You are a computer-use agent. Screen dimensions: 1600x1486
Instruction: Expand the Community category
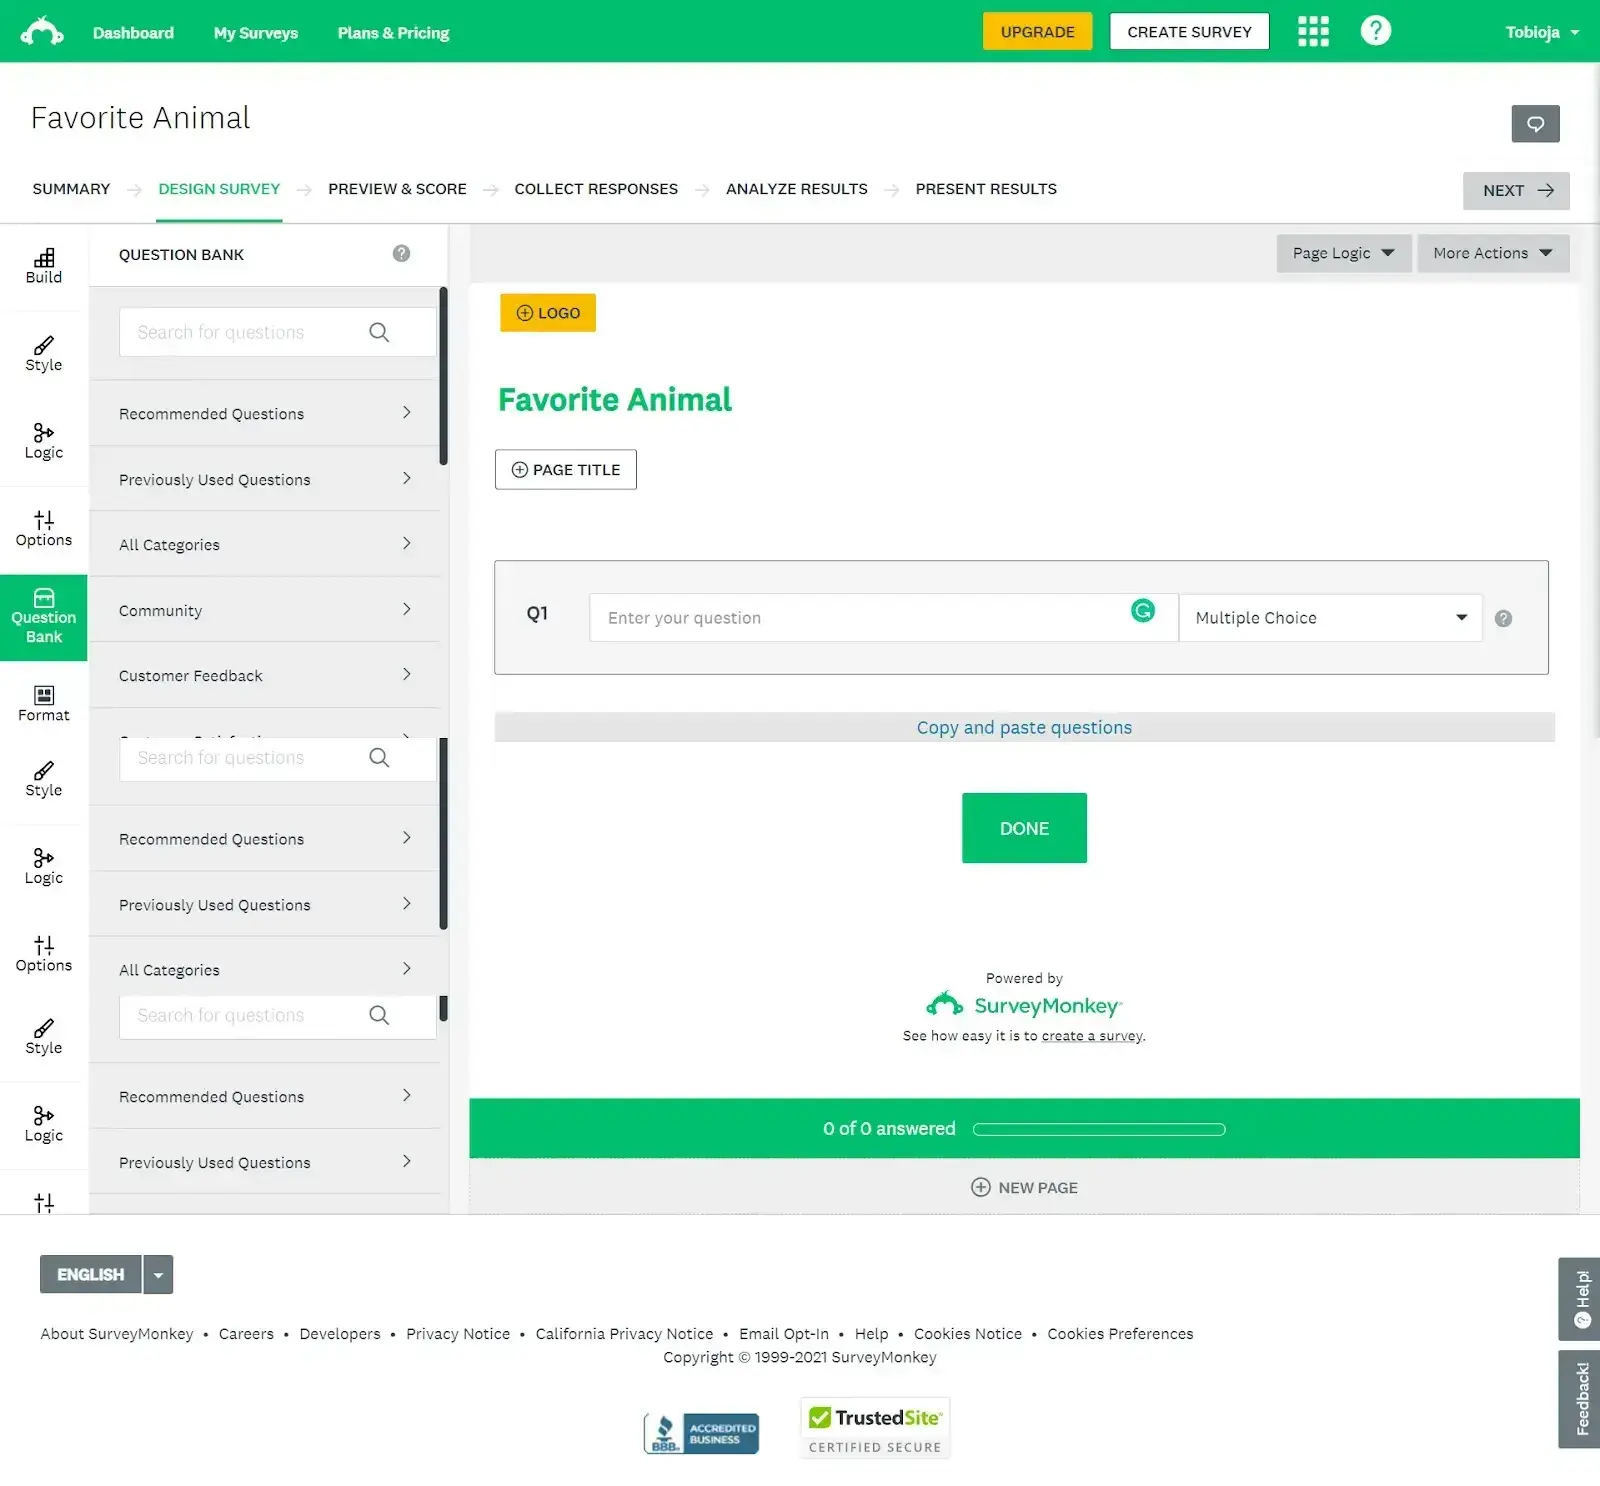tap(265, 610)
